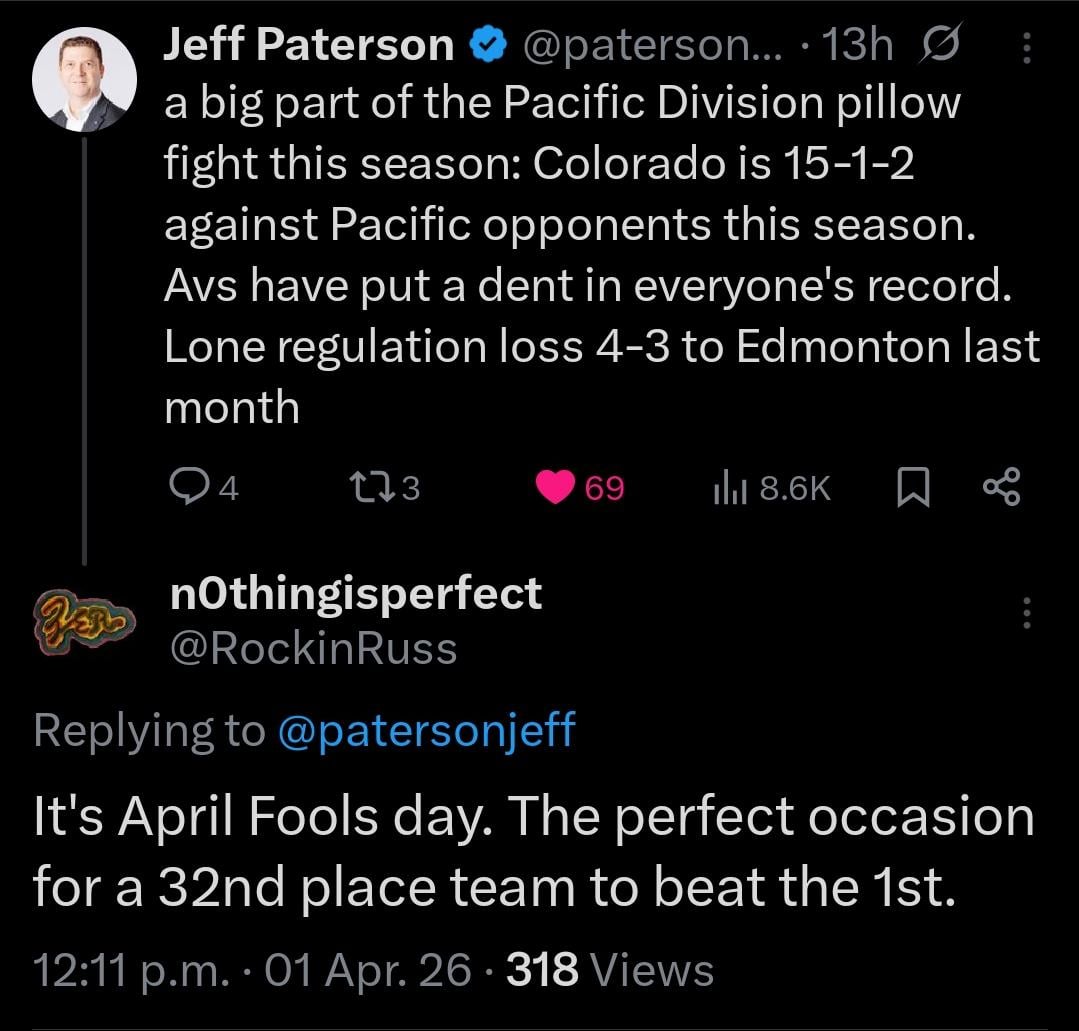Bookmark Jeff Paterson's tweet

(x=910, y=487)
